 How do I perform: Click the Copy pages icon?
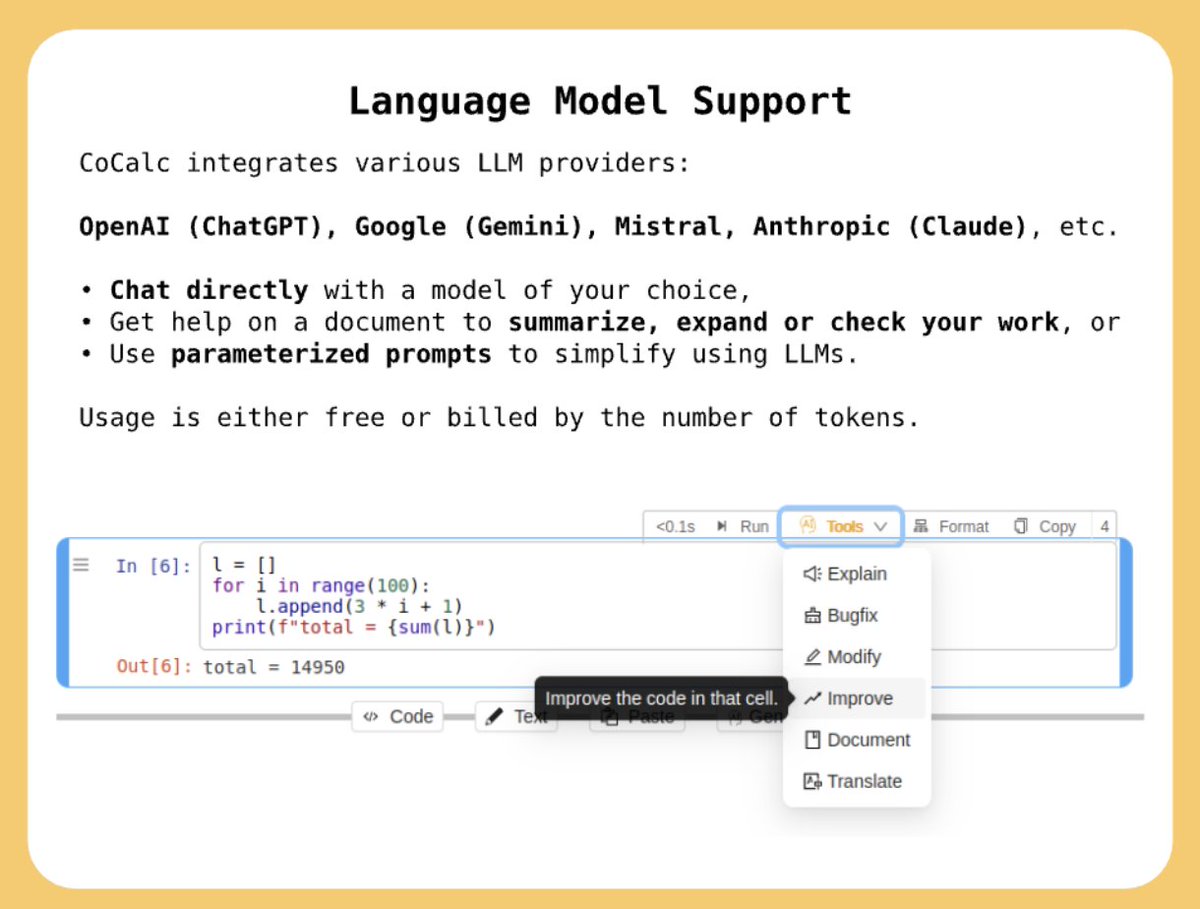1021,526
